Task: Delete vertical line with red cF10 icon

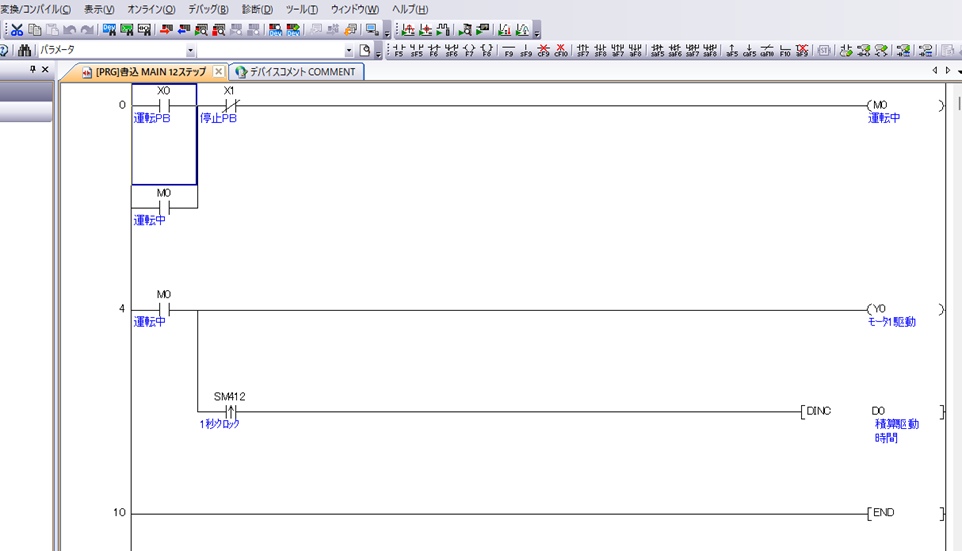Action: 560,50
